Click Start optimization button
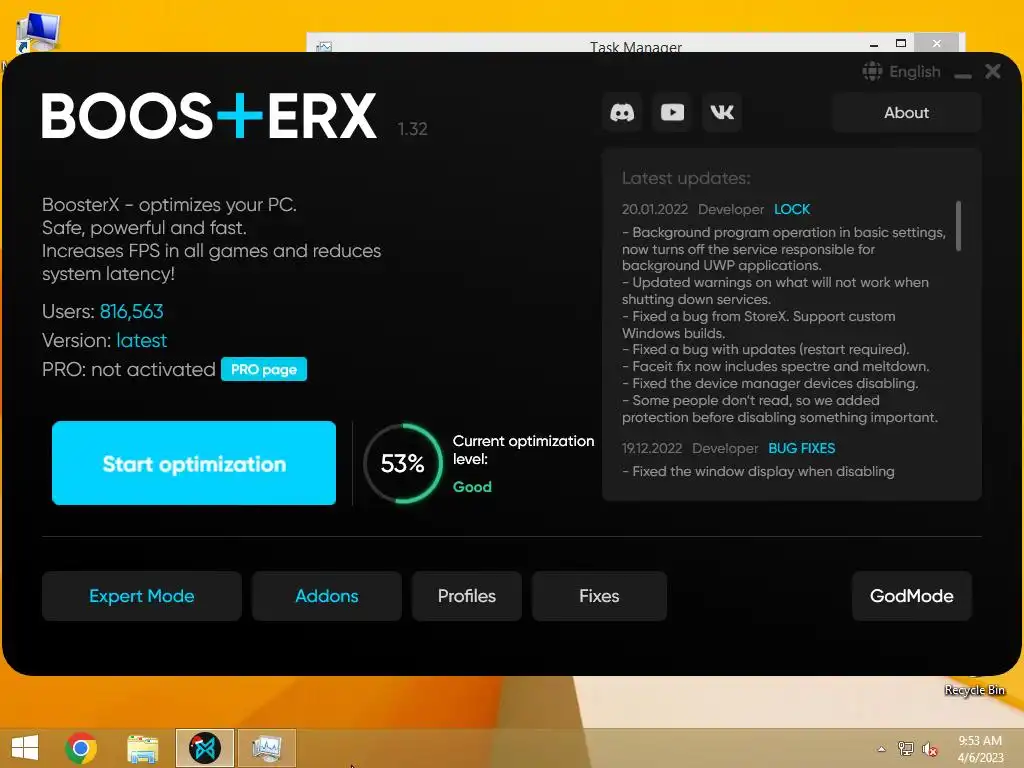Screen dimensions: 1024x768 (194, 463)
